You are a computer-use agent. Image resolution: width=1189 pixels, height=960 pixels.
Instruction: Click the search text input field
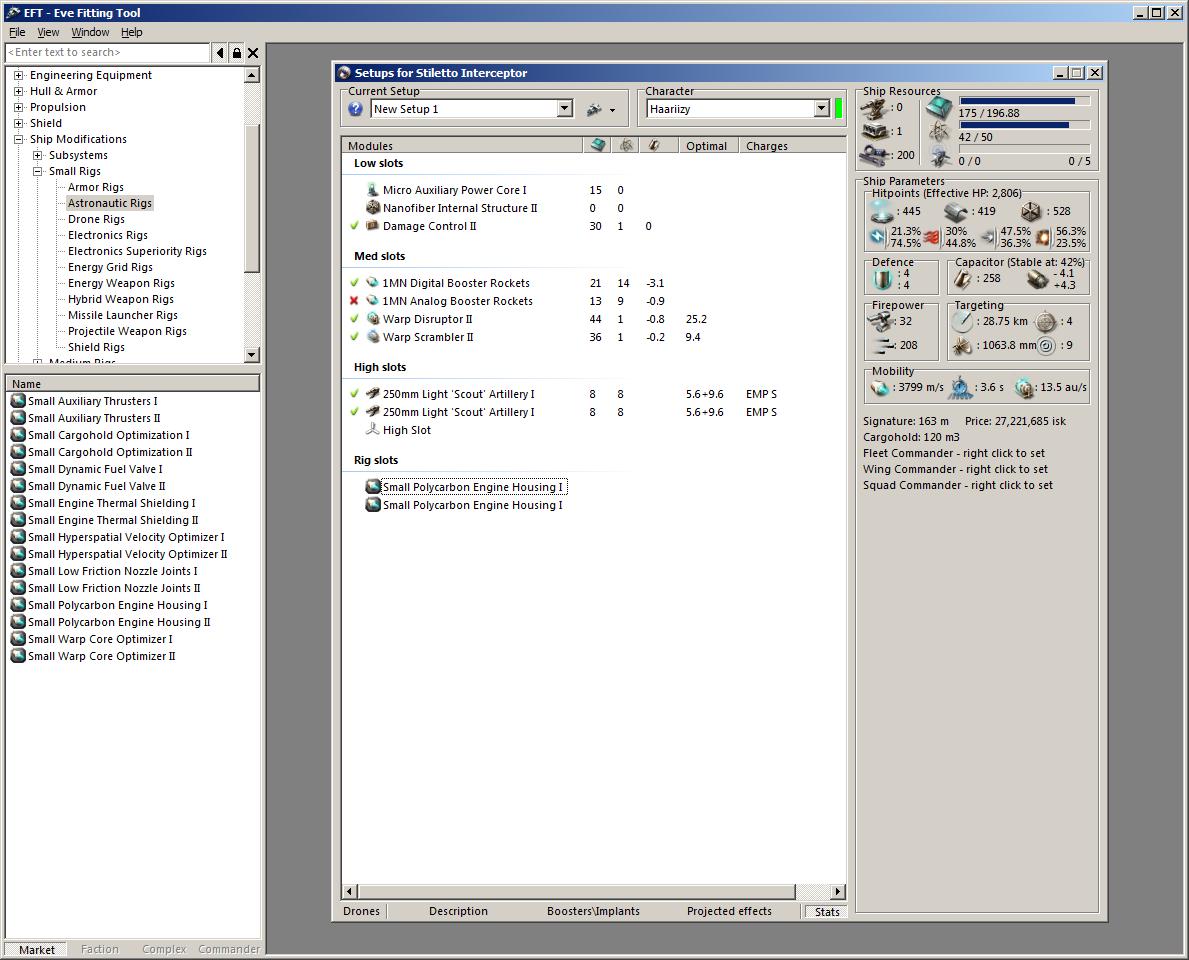[108, 52]
